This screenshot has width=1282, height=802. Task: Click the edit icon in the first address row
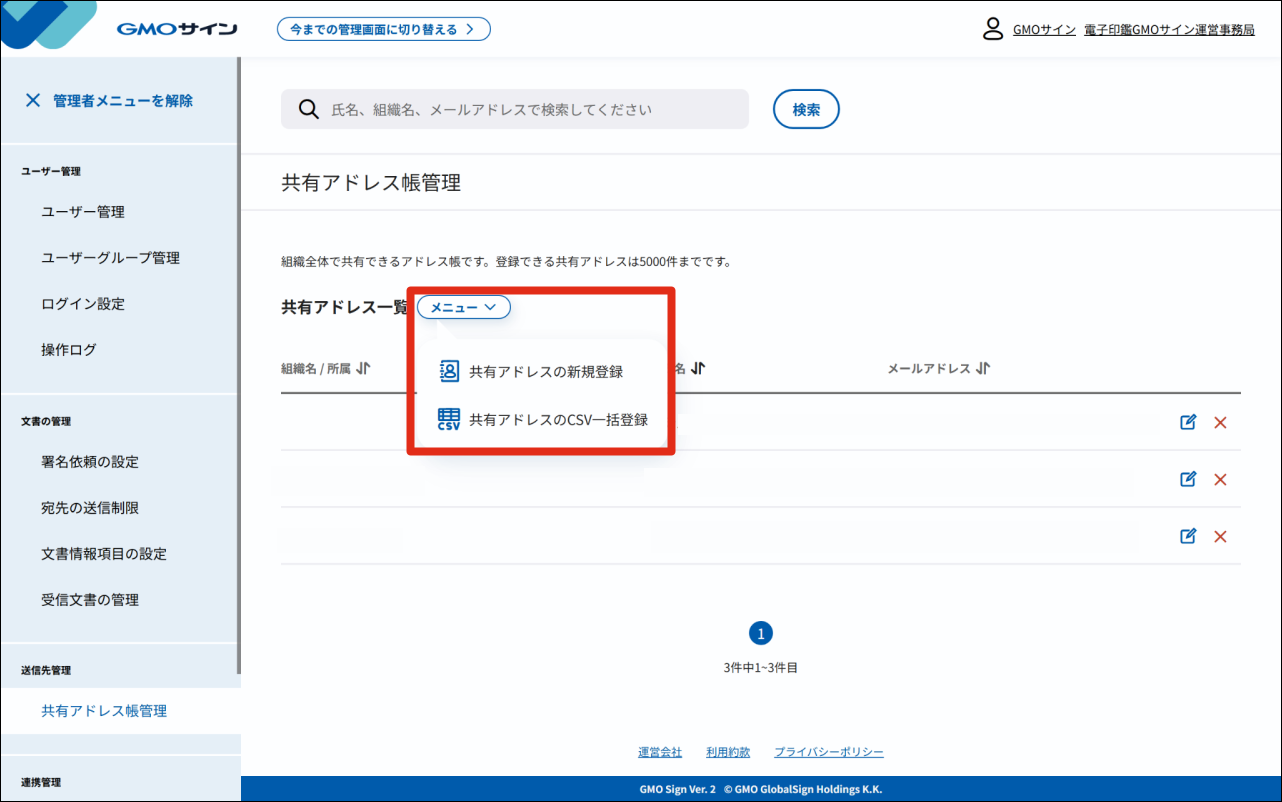pos(1188,422)
